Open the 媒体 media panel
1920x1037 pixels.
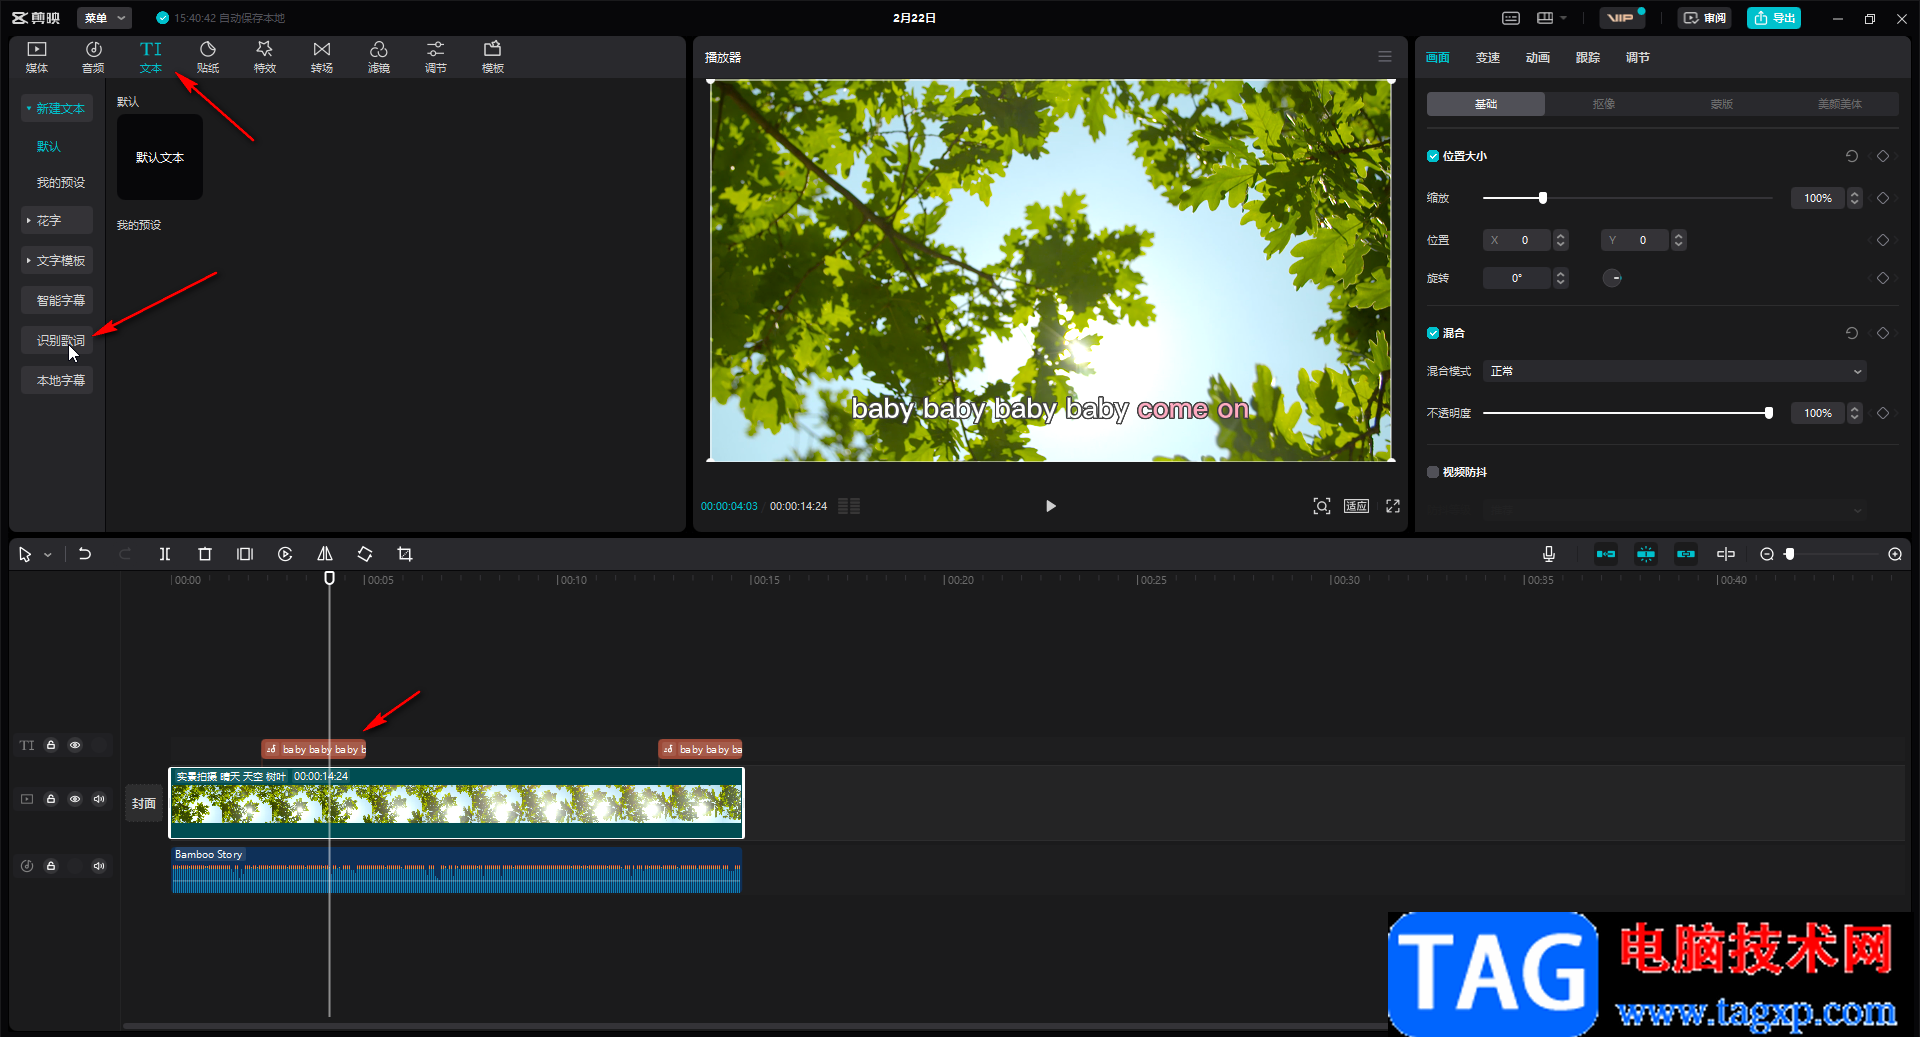click(x=37, y=57)
